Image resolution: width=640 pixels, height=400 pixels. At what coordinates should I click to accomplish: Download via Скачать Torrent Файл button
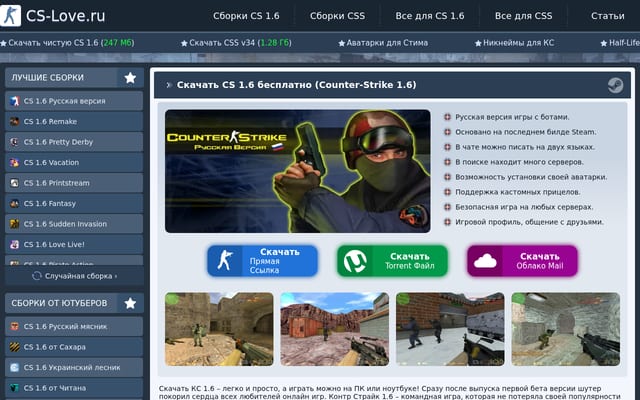pos(392,261)
